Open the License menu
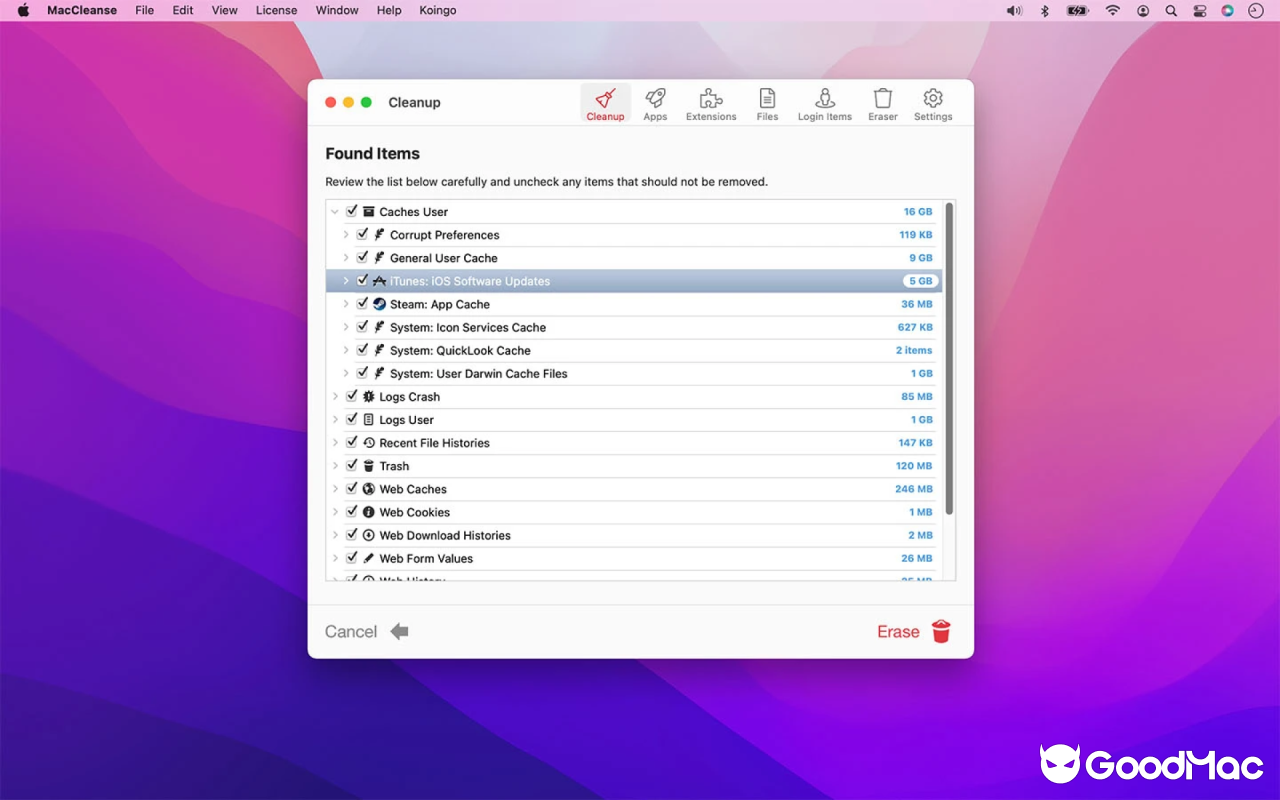The height and width of the screenshot is (800, 1280). coord(276,10)
